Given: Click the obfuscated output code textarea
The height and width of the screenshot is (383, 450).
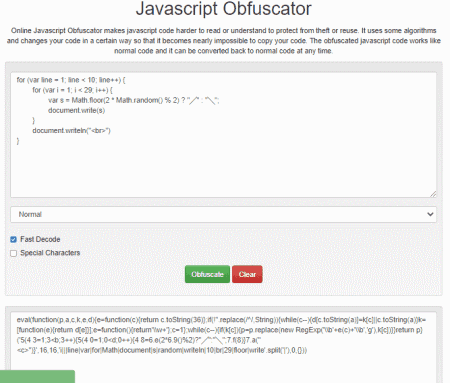Looking at the screenshot, I should pos(223,348).
